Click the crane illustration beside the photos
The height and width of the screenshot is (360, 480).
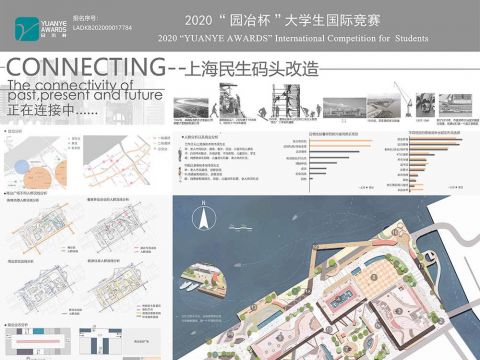pos(403,99)
